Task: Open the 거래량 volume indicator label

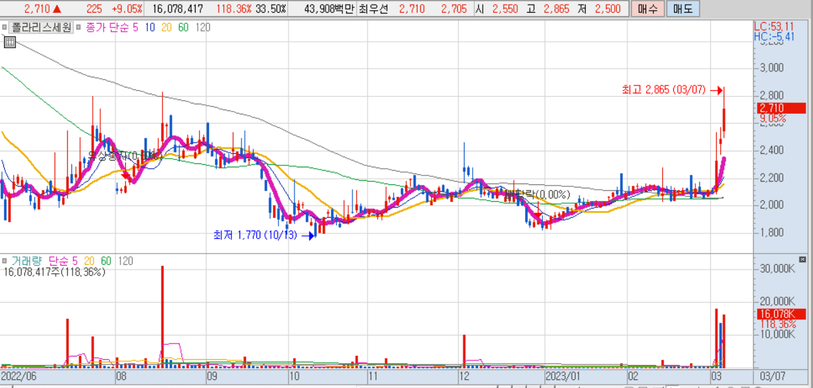Action: click(27, 261)
